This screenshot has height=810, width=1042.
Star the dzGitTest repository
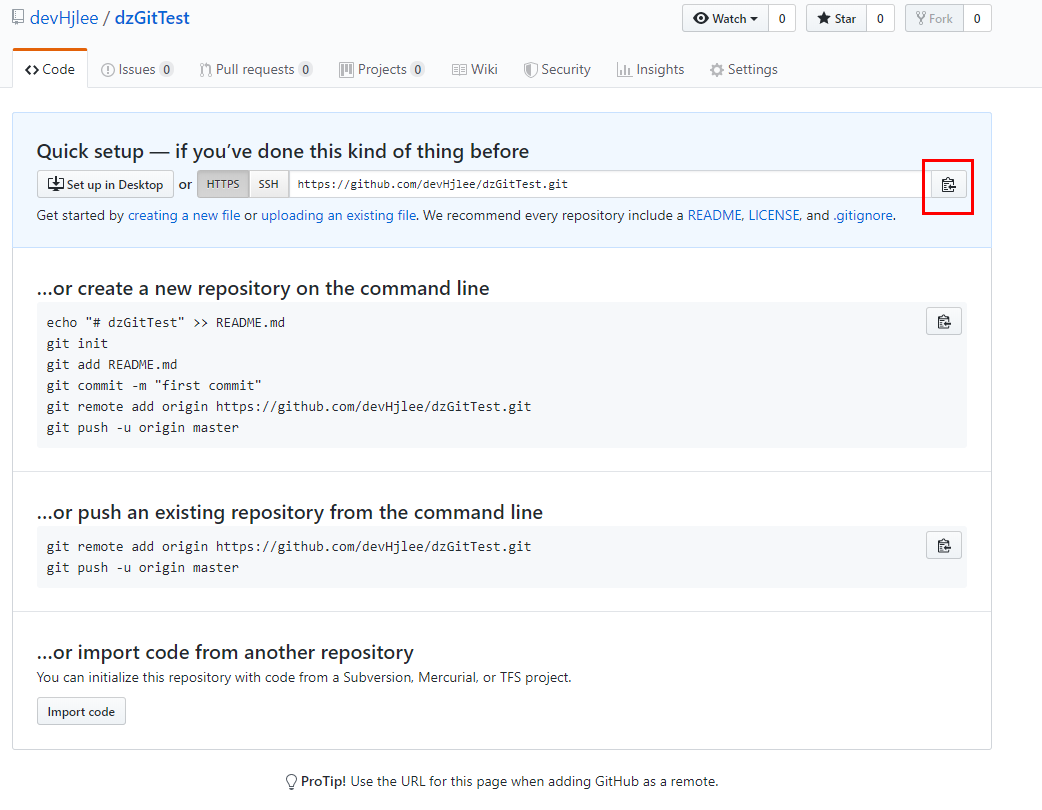836,19
